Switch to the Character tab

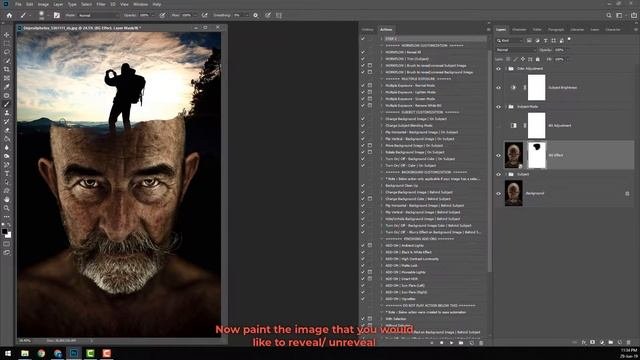(613, 29)
